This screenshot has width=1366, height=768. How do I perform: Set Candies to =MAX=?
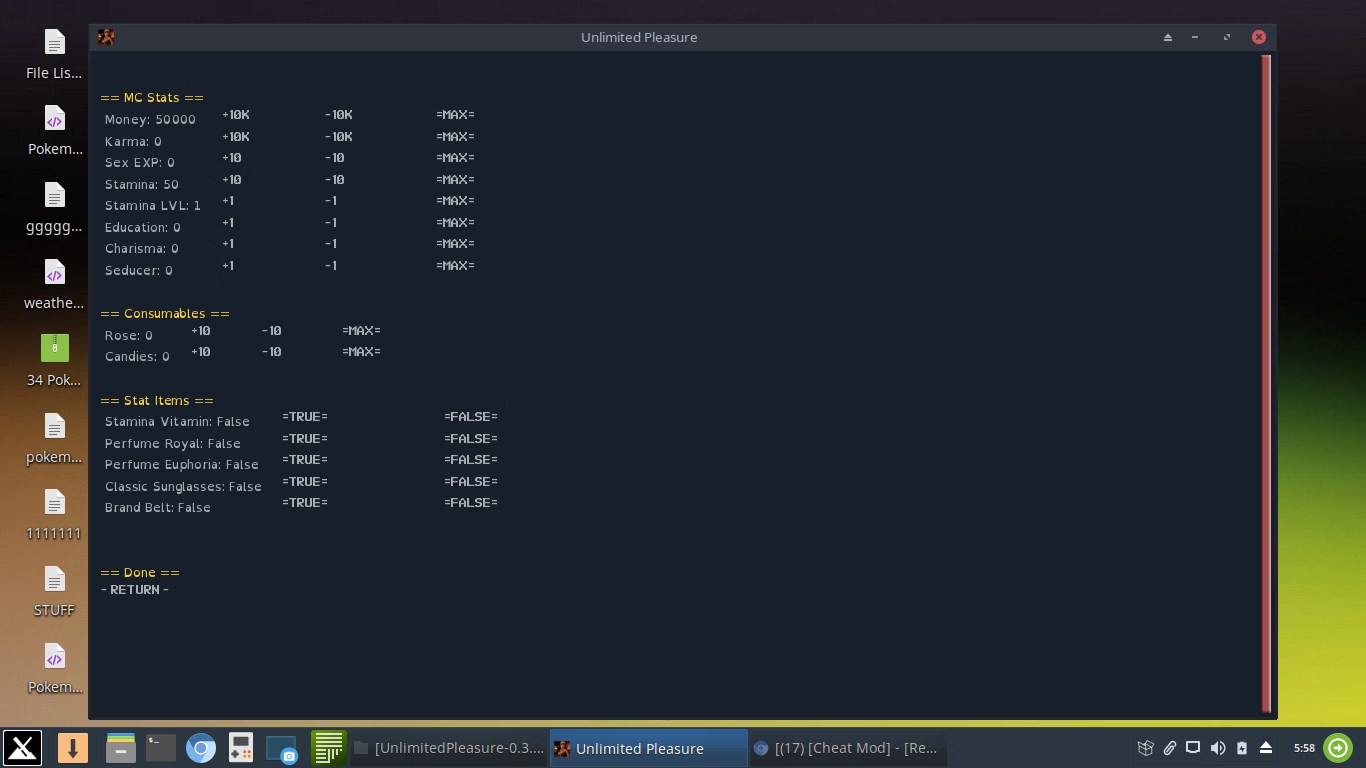click(x=362, y=352)
